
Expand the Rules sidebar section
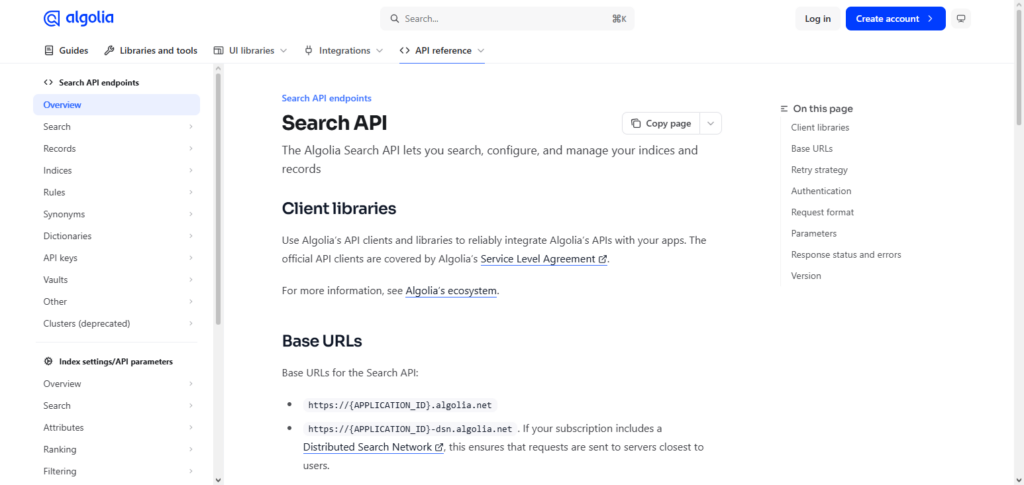191,193
